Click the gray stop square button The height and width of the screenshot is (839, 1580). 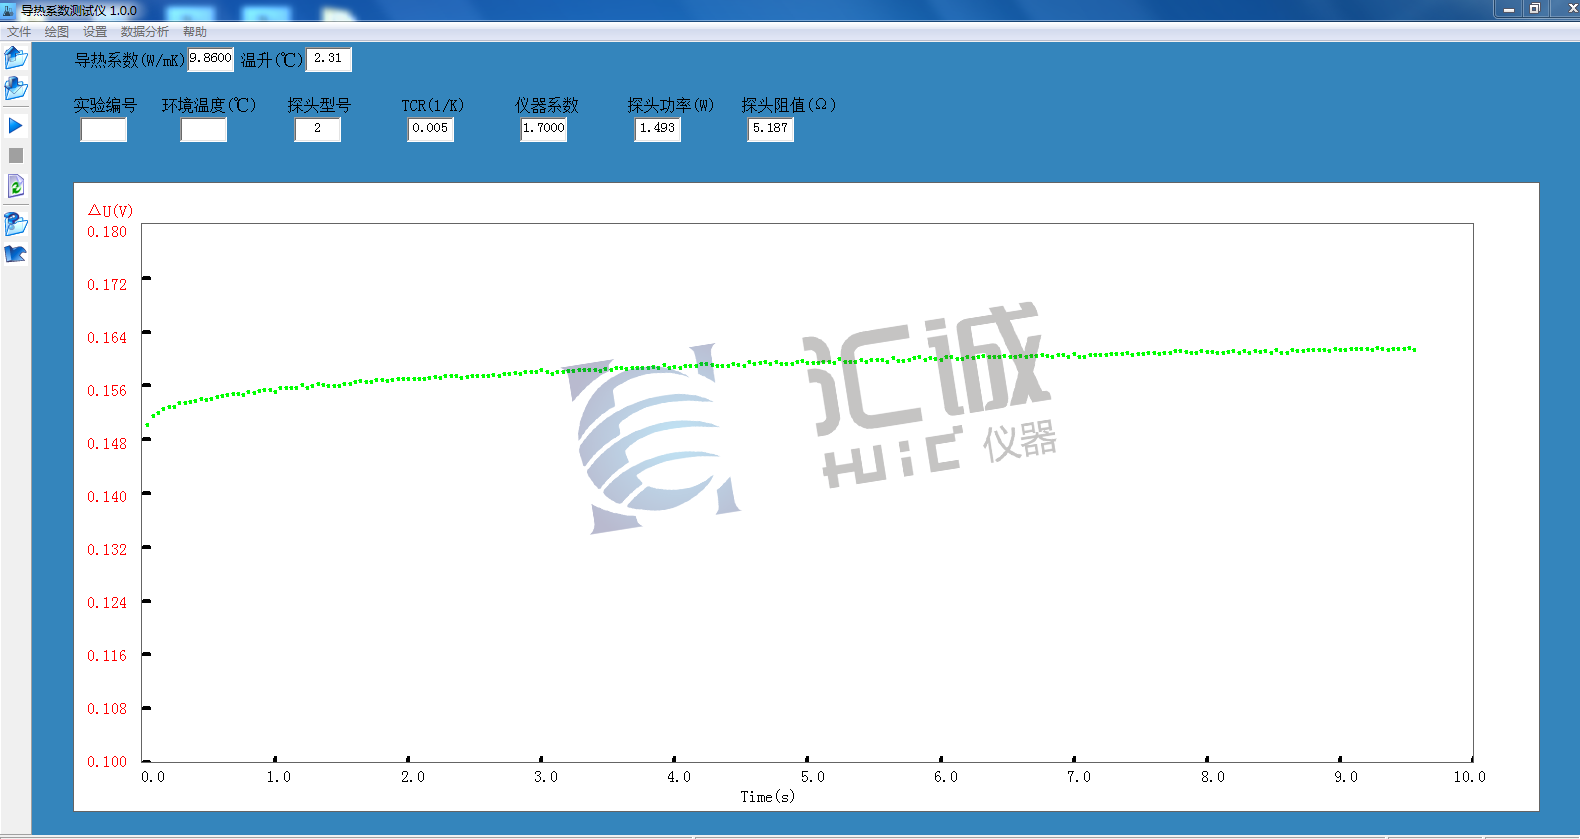coord(15,155)
